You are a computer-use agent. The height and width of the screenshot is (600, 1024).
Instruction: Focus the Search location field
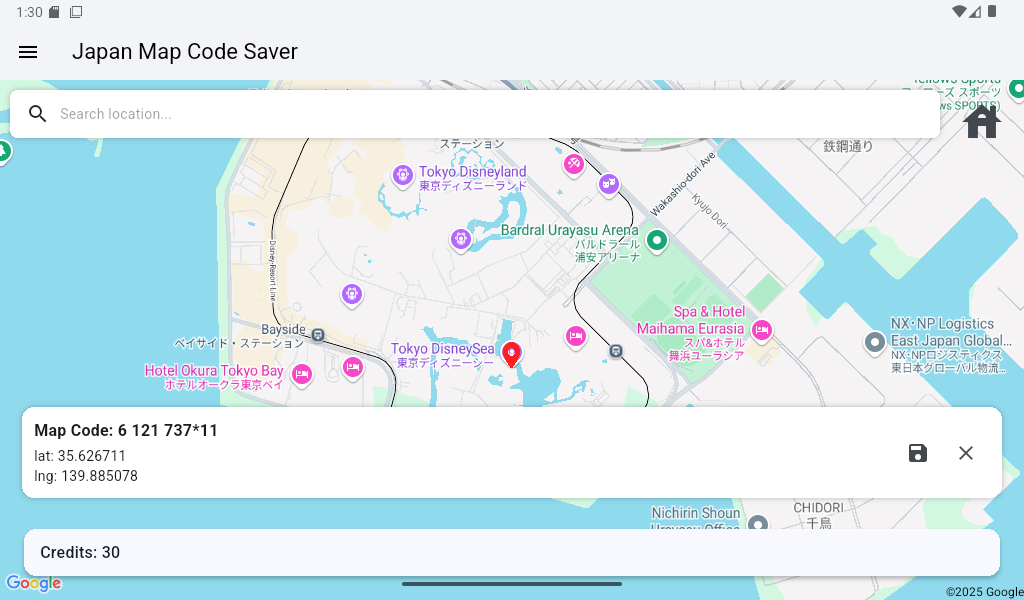click(x=475, y=114)
